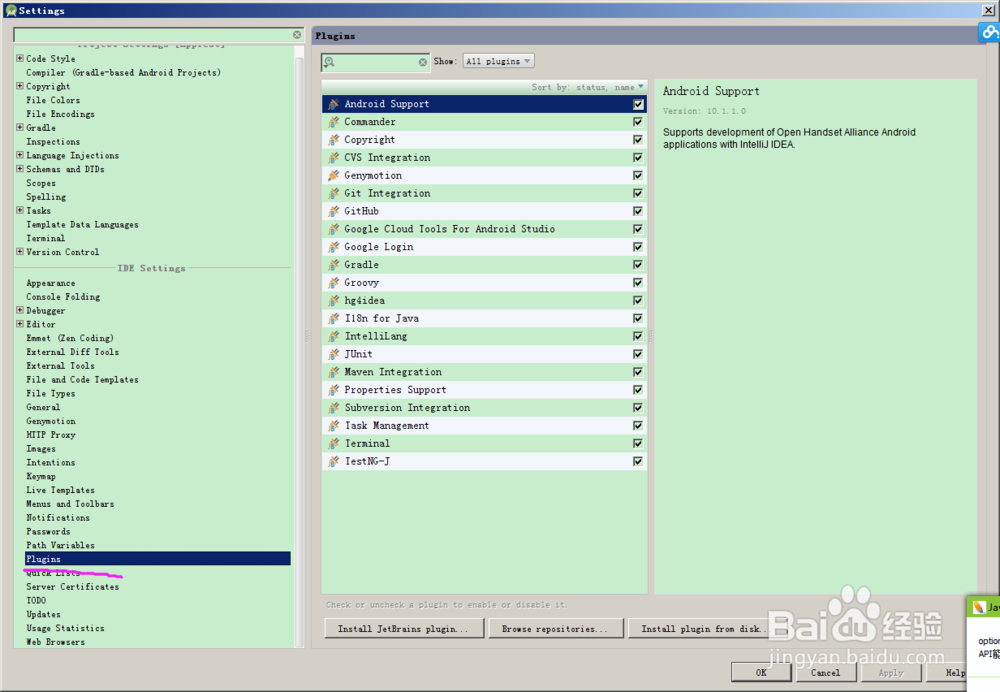The image size is (1000, 692).
Task: Open the Sort by status, name dropdown
Action: click(x=587, y=87)
